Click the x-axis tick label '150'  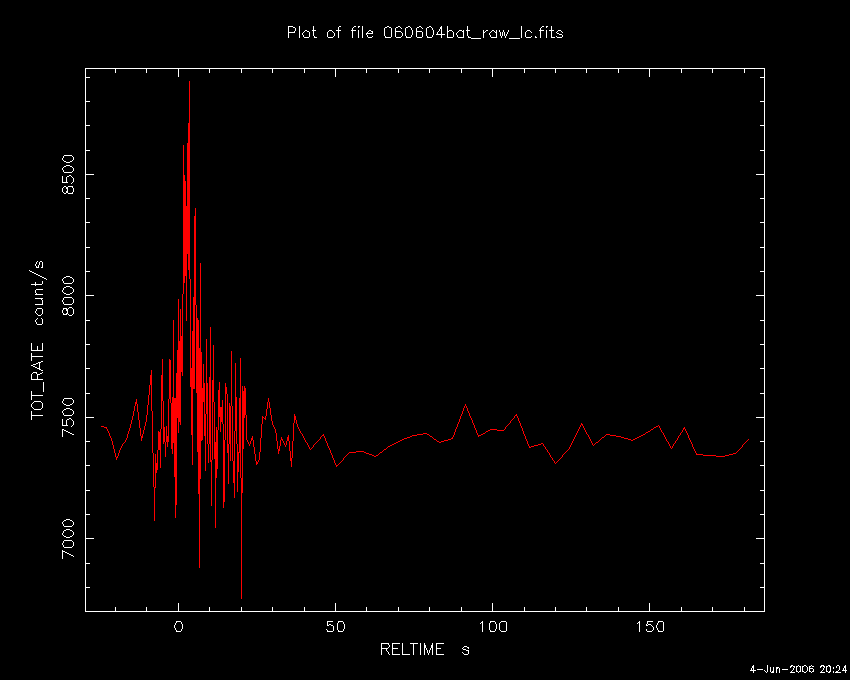[649, 627]
